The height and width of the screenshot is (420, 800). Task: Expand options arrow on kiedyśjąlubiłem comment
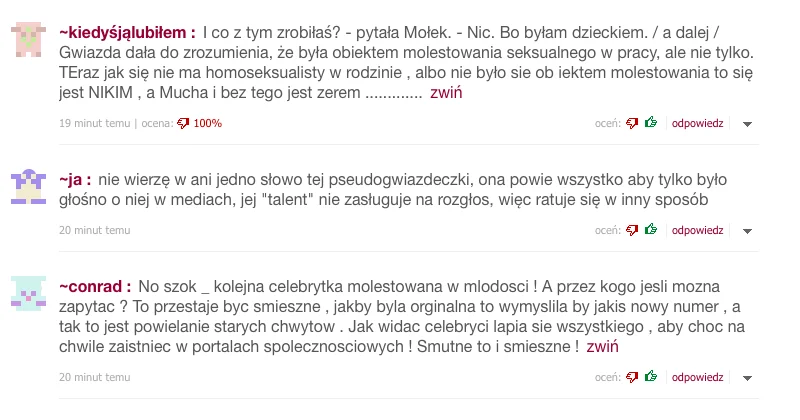tap(747, 124)
